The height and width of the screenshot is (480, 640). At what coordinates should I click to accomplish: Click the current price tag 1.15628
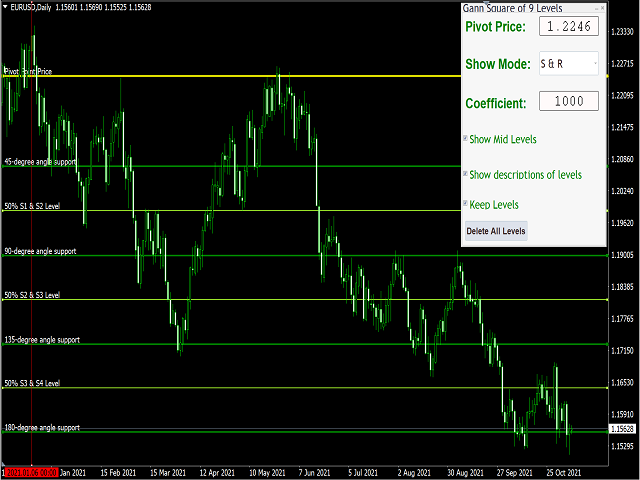[x=623, y=428]
